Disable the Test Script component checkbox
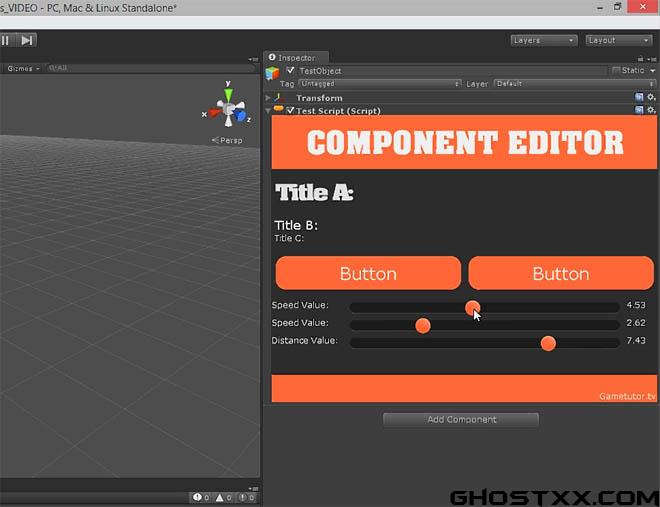The width and height of the screenshot is (660, 507). (x=290, y=110)
